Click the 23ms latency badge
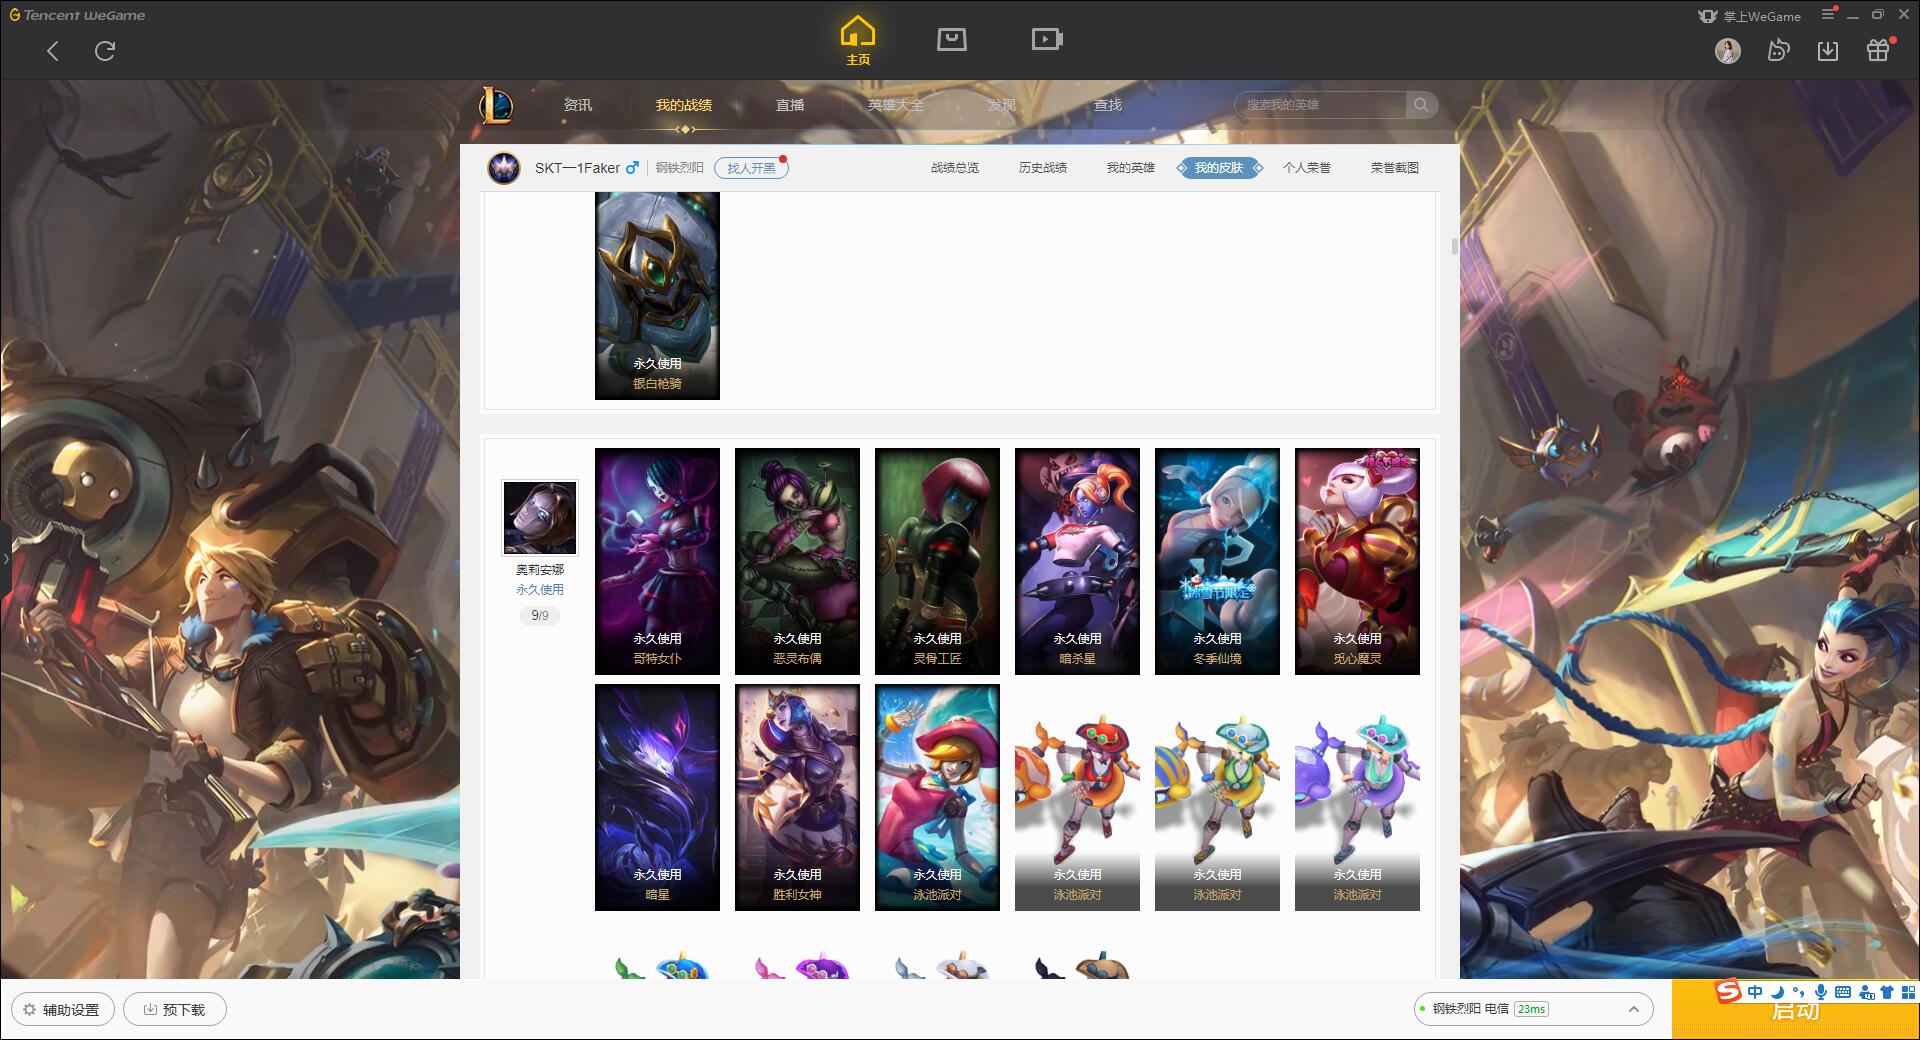The image size is (1920, 1040). 1531,1009
